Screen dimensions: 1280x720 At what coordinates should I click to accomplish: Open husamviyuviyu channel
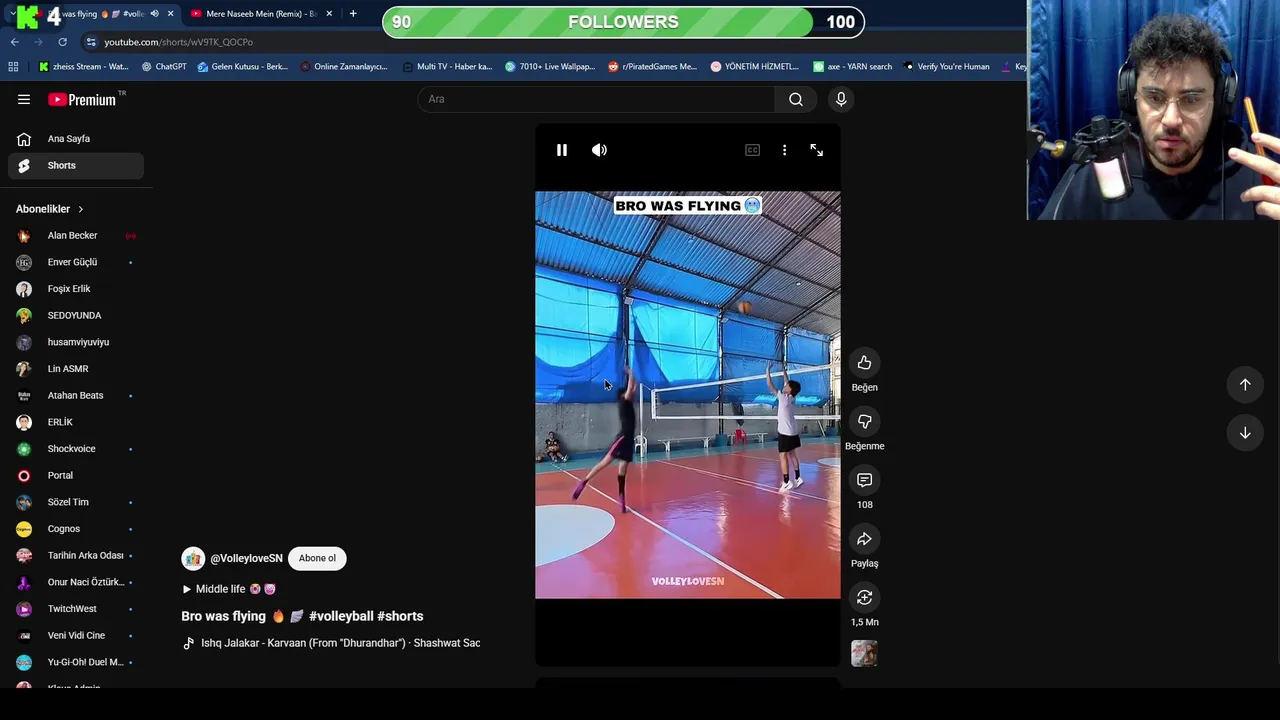tap(76, 342)
